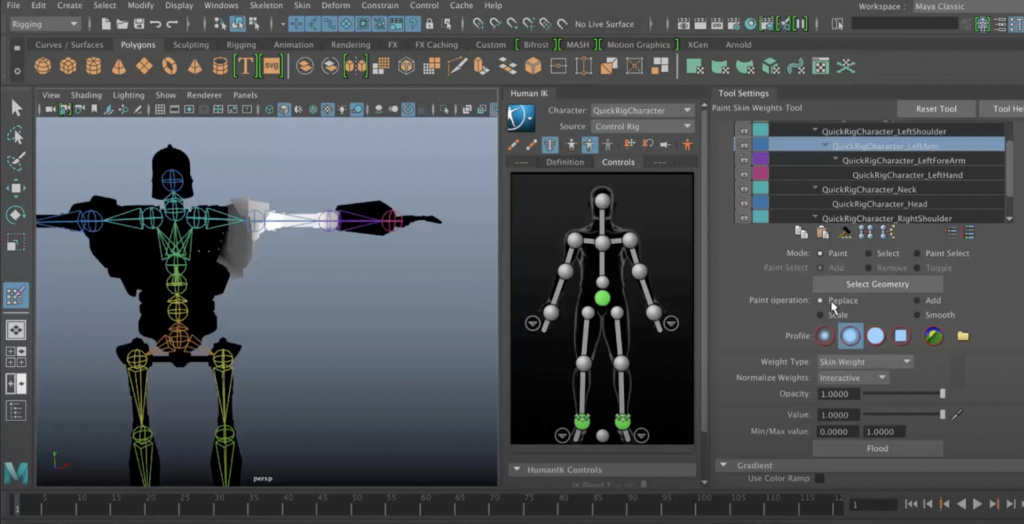The image size is (1024, 524).
Task: Click the copy weights icon below influence list
Action: coord(801,231)
